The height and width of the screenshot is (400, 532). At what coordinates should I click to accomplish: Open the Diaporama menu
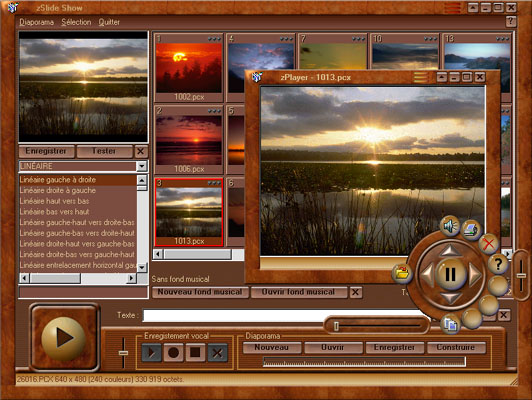pos(37,22)
